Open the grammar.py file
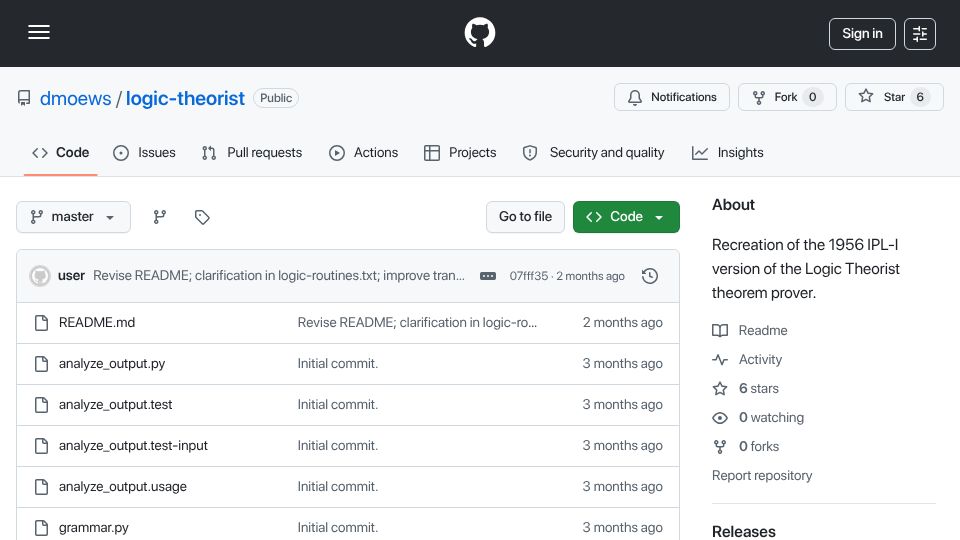Viewport: 960px width, 540px height. [x=94, y=528]
